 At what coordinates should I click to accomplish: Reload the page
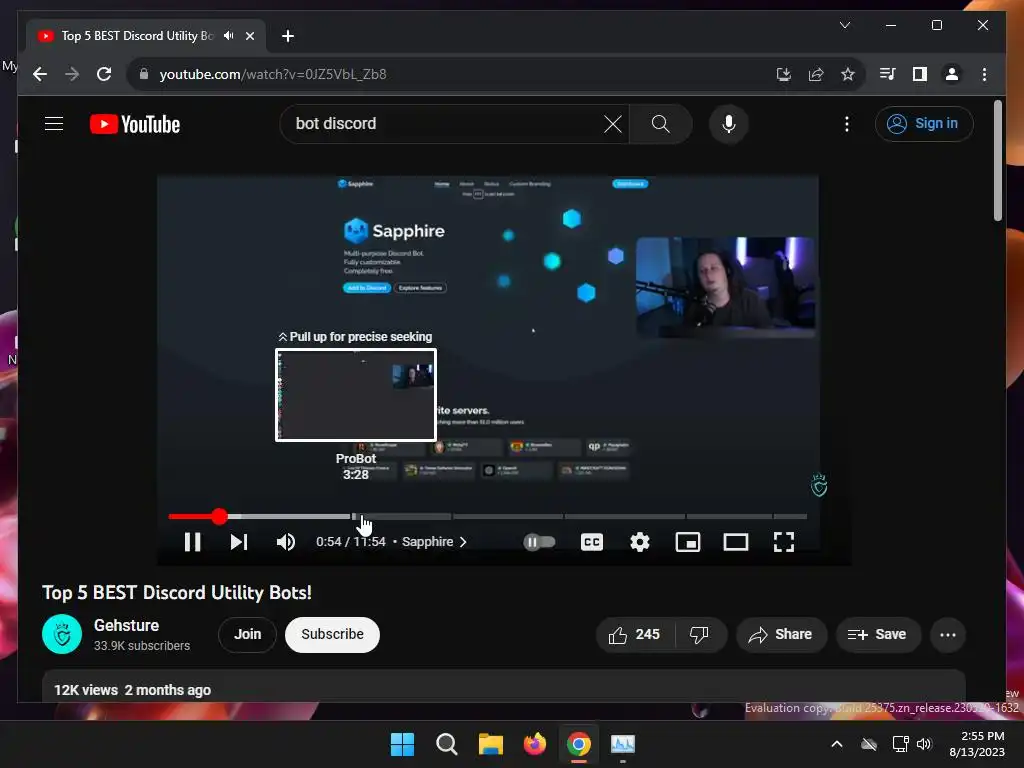[104, 74]
